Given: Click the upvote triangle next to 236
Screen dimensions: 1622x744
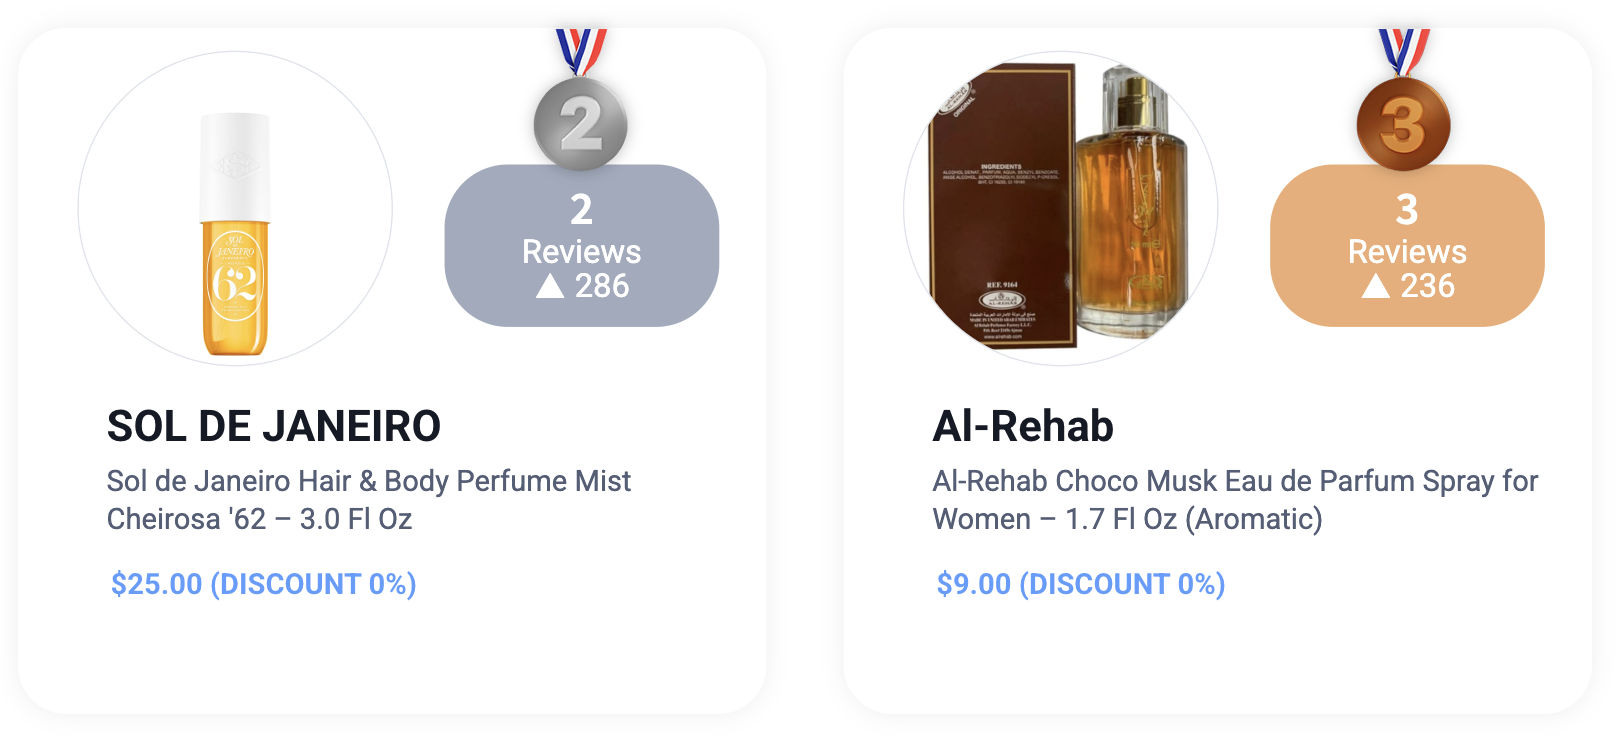Looking at the screenshot, I should (1376, 287).
